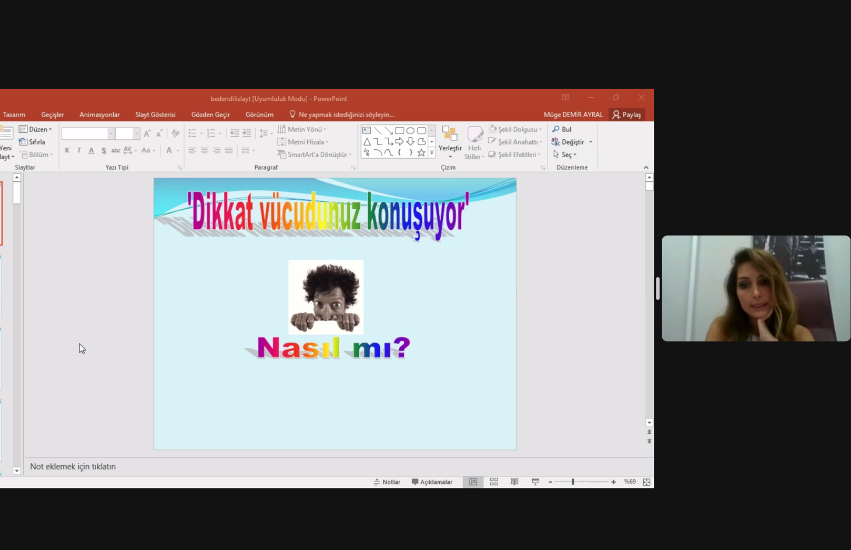Image resolution: width=851 pixels, height=550 pixels.
Task: Center text in Paragraf group
Action: pos(205,150)
